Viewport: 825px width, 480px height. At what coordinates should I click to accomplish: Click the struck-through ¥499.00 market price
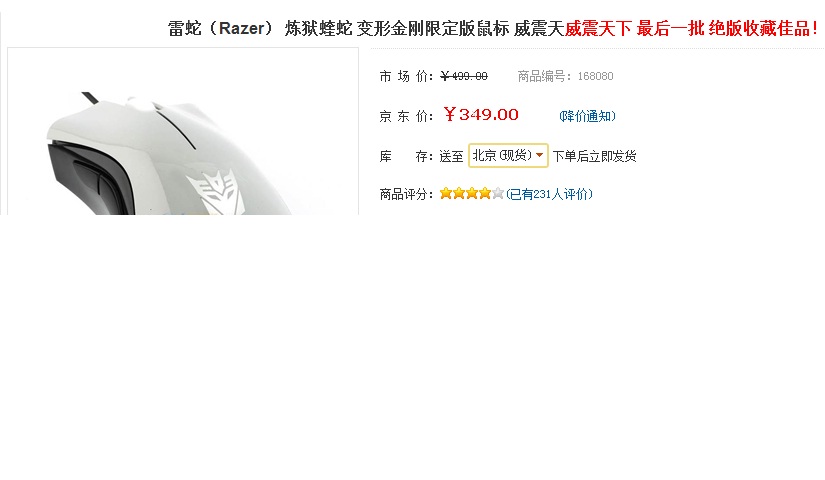tap(464, 76)
